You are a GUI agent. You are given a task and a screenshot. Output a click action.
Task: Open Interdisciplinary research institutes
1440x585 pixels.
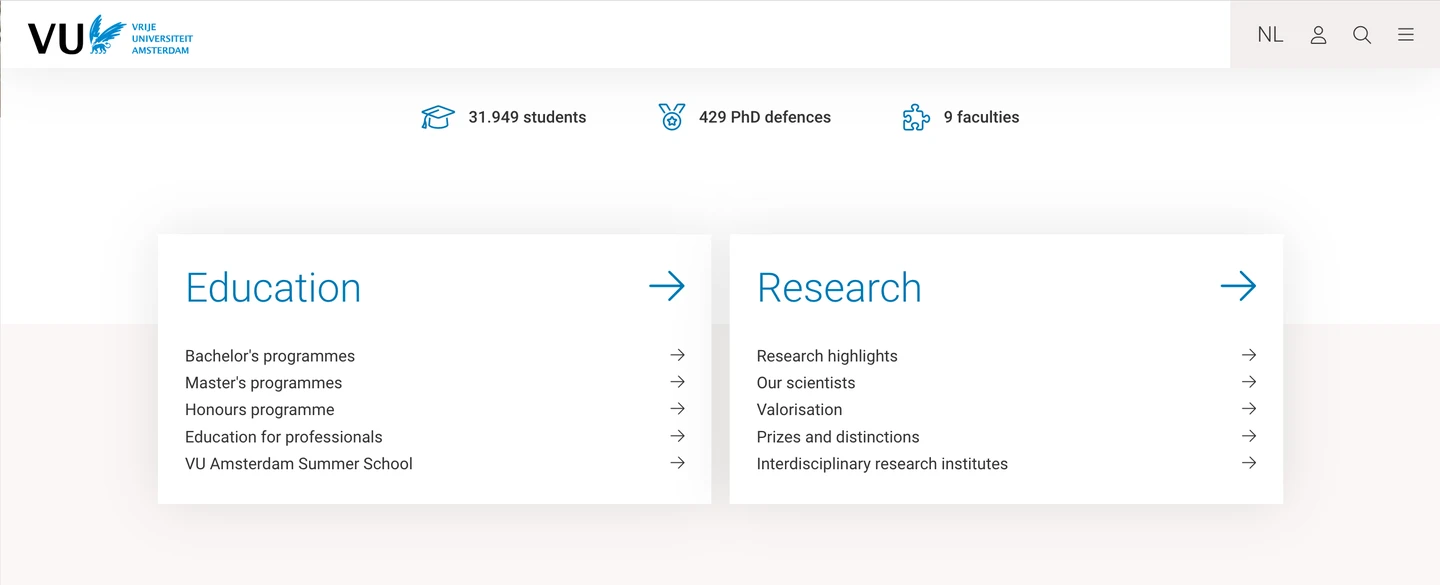pos(882,464)
